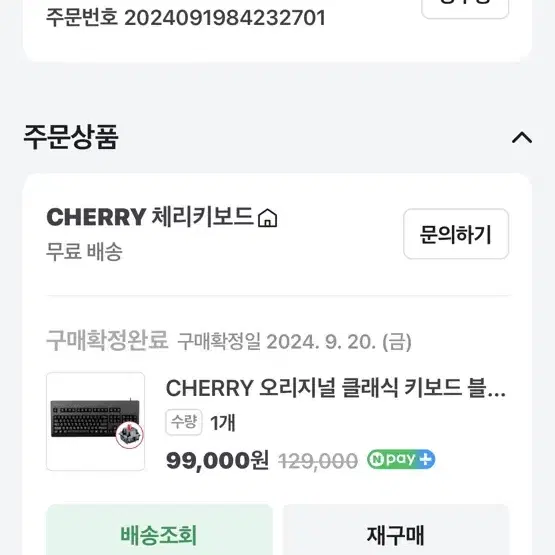Tap the 구매확정일 2024. 9. 20. date
This screenshot has width=555, height=555.
pos(294,342)
